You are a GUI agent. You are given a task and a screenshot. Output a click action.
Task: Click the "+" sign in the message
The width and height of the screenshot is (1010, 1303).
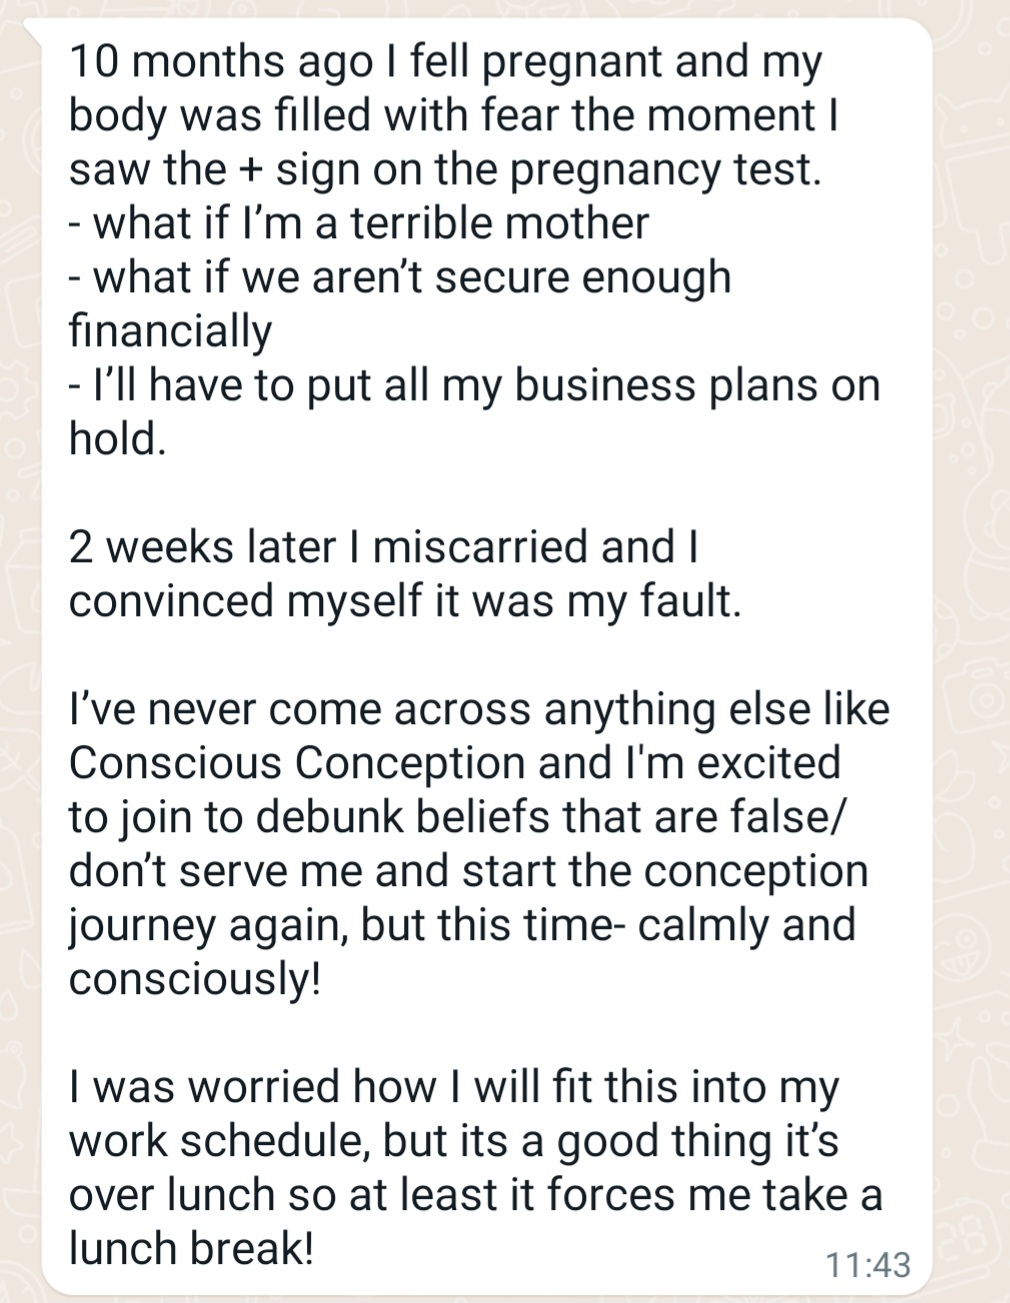tap(246, 169)
